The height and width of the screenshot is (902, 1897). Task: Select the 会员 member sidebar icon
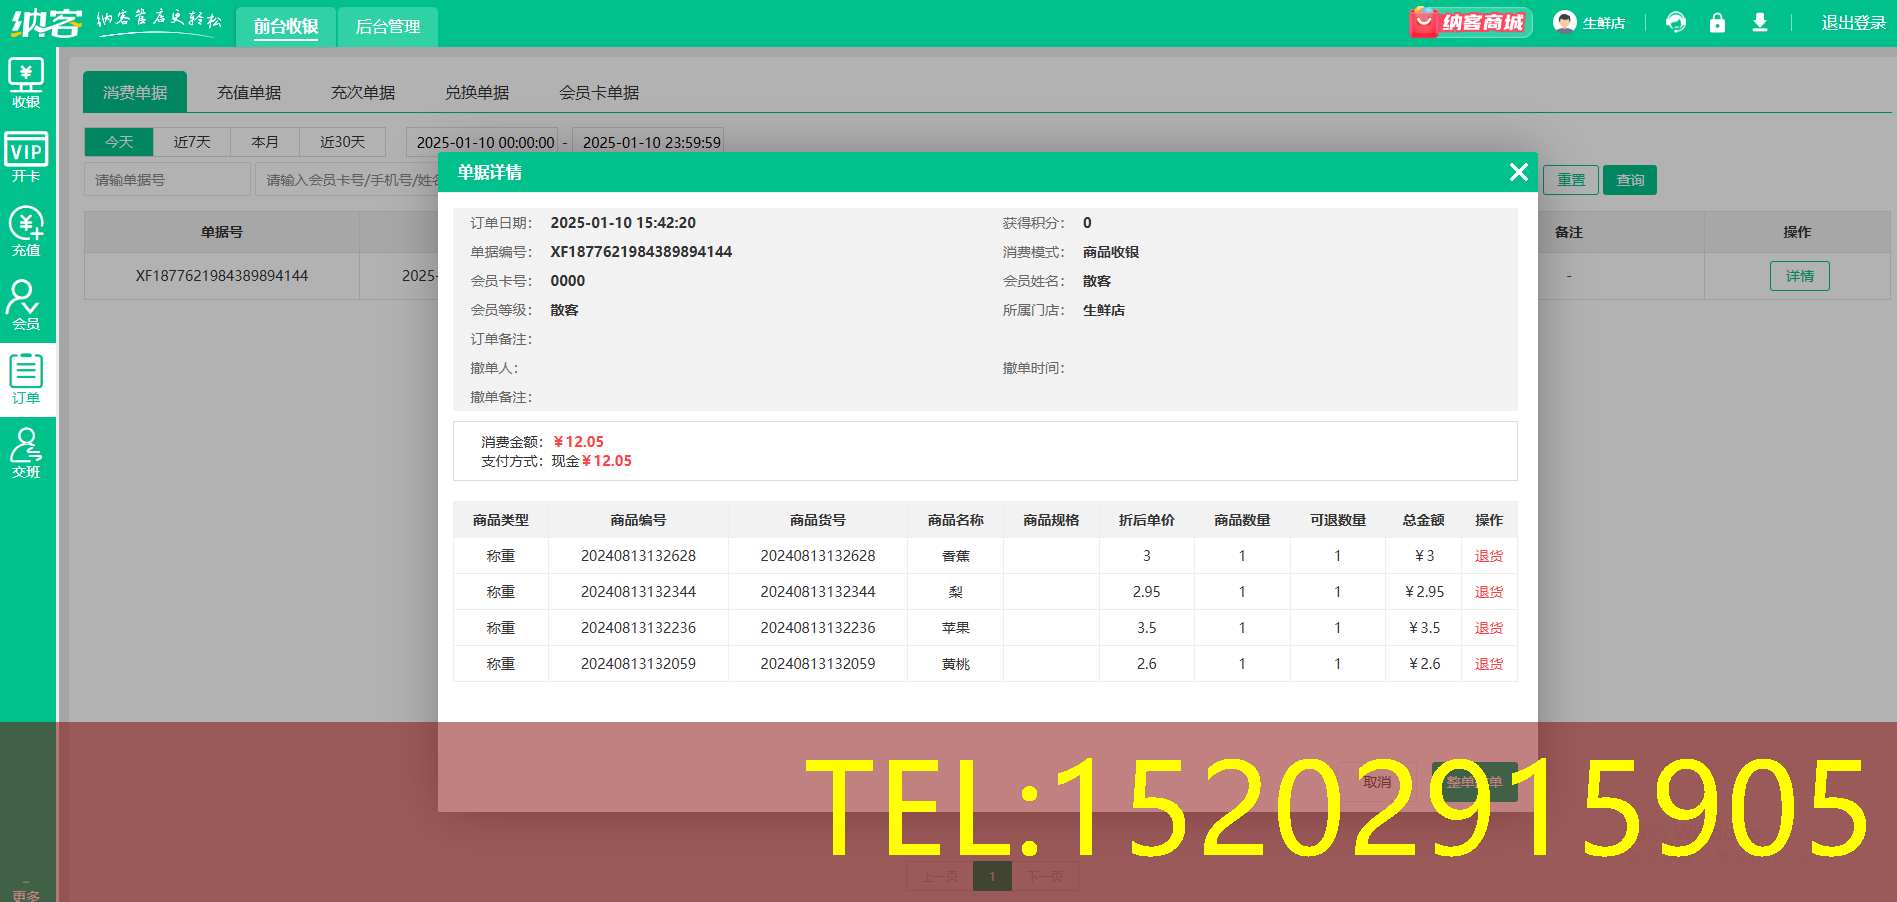pos(26,305)
